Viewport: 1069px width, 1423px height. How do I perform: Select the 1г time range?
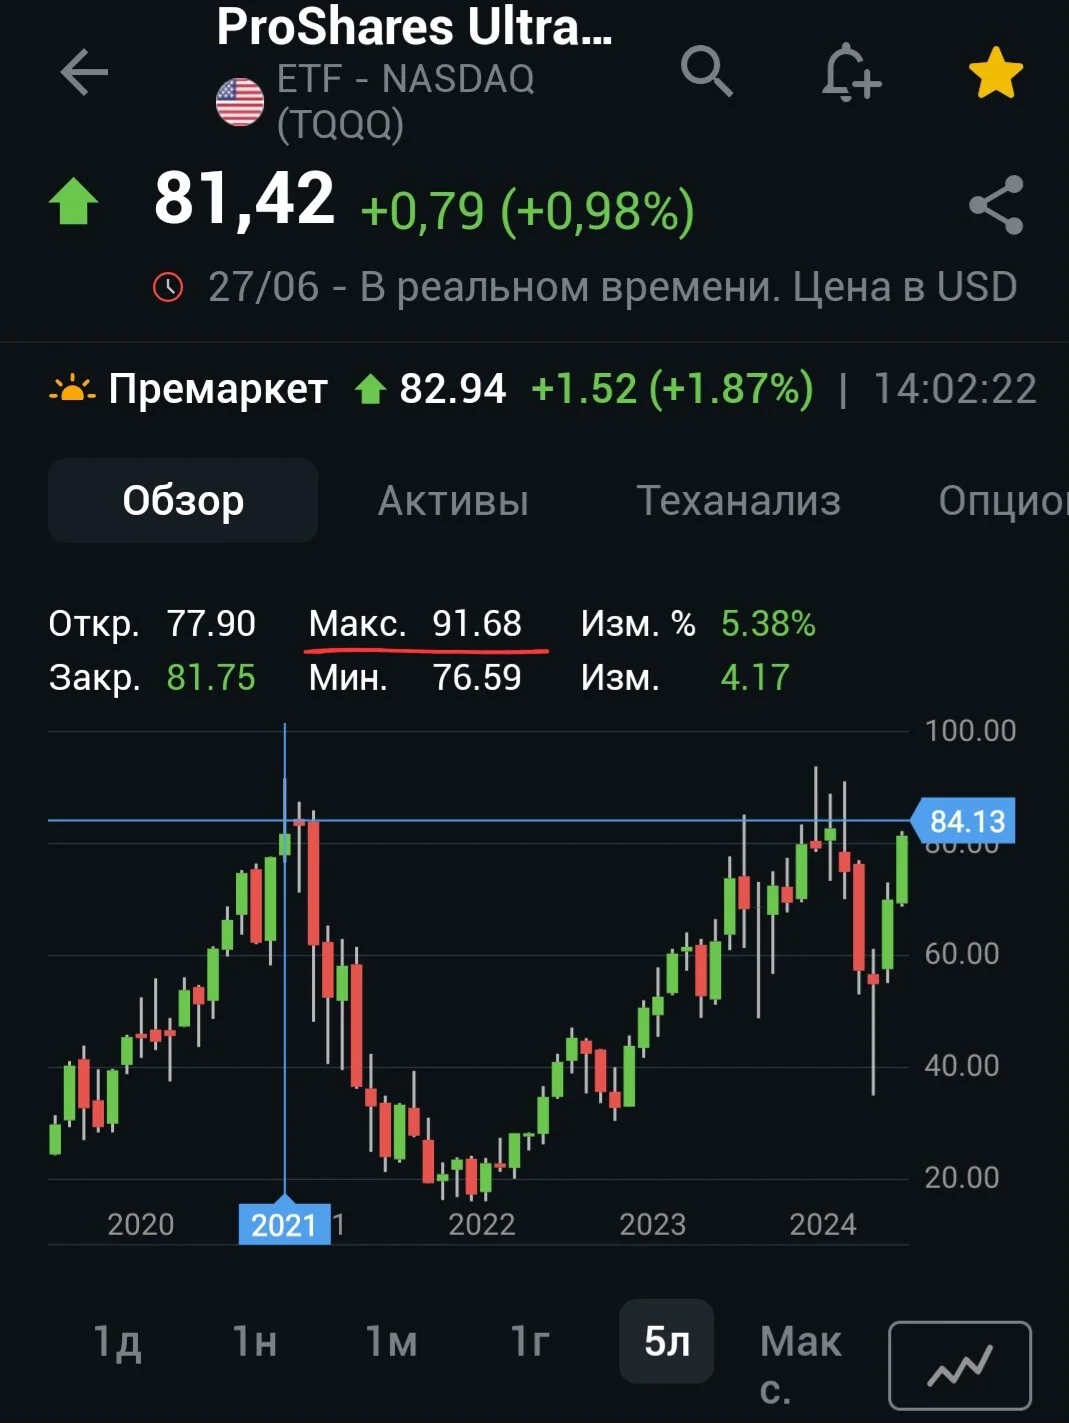pyautogui.click(x=529, y=1341)
